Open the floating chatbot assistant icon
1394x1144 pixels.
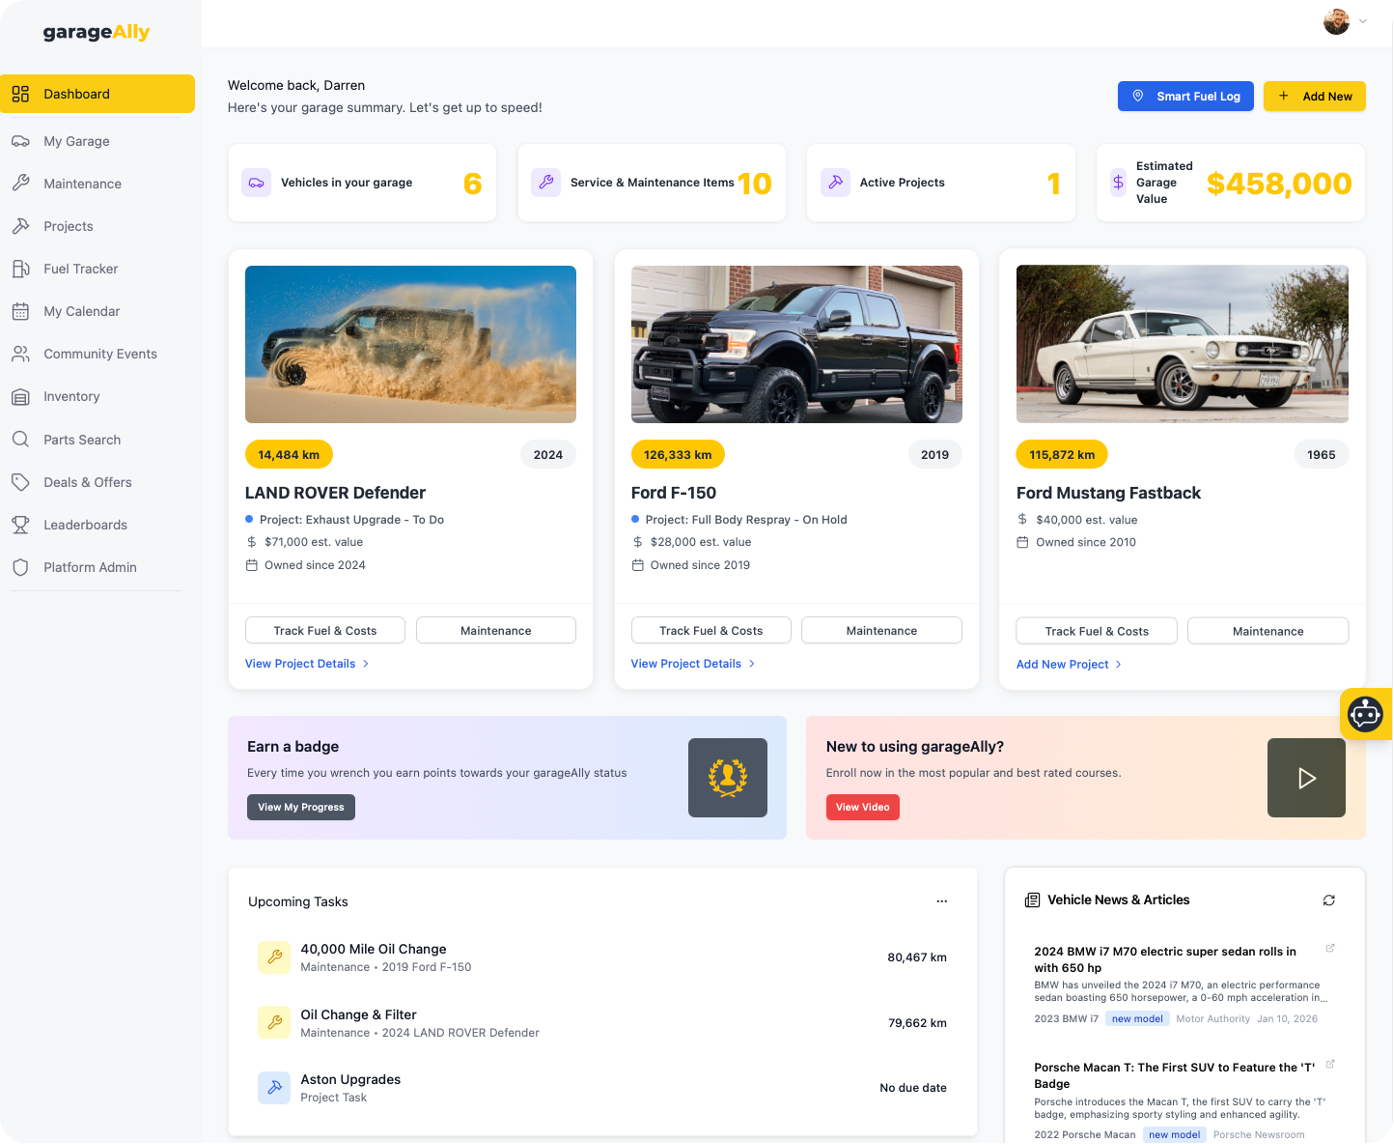click(1365, 714)
